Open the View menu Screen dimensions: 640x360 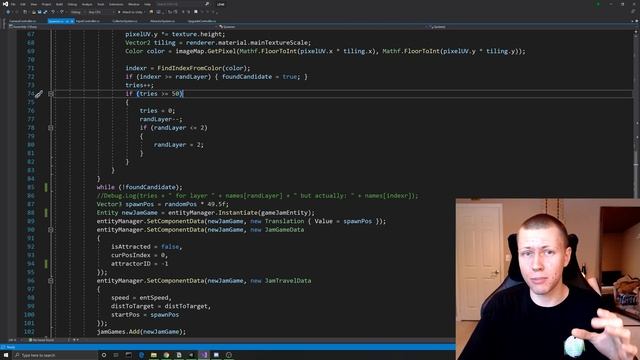pyautogui.click(x=34, y=4)
